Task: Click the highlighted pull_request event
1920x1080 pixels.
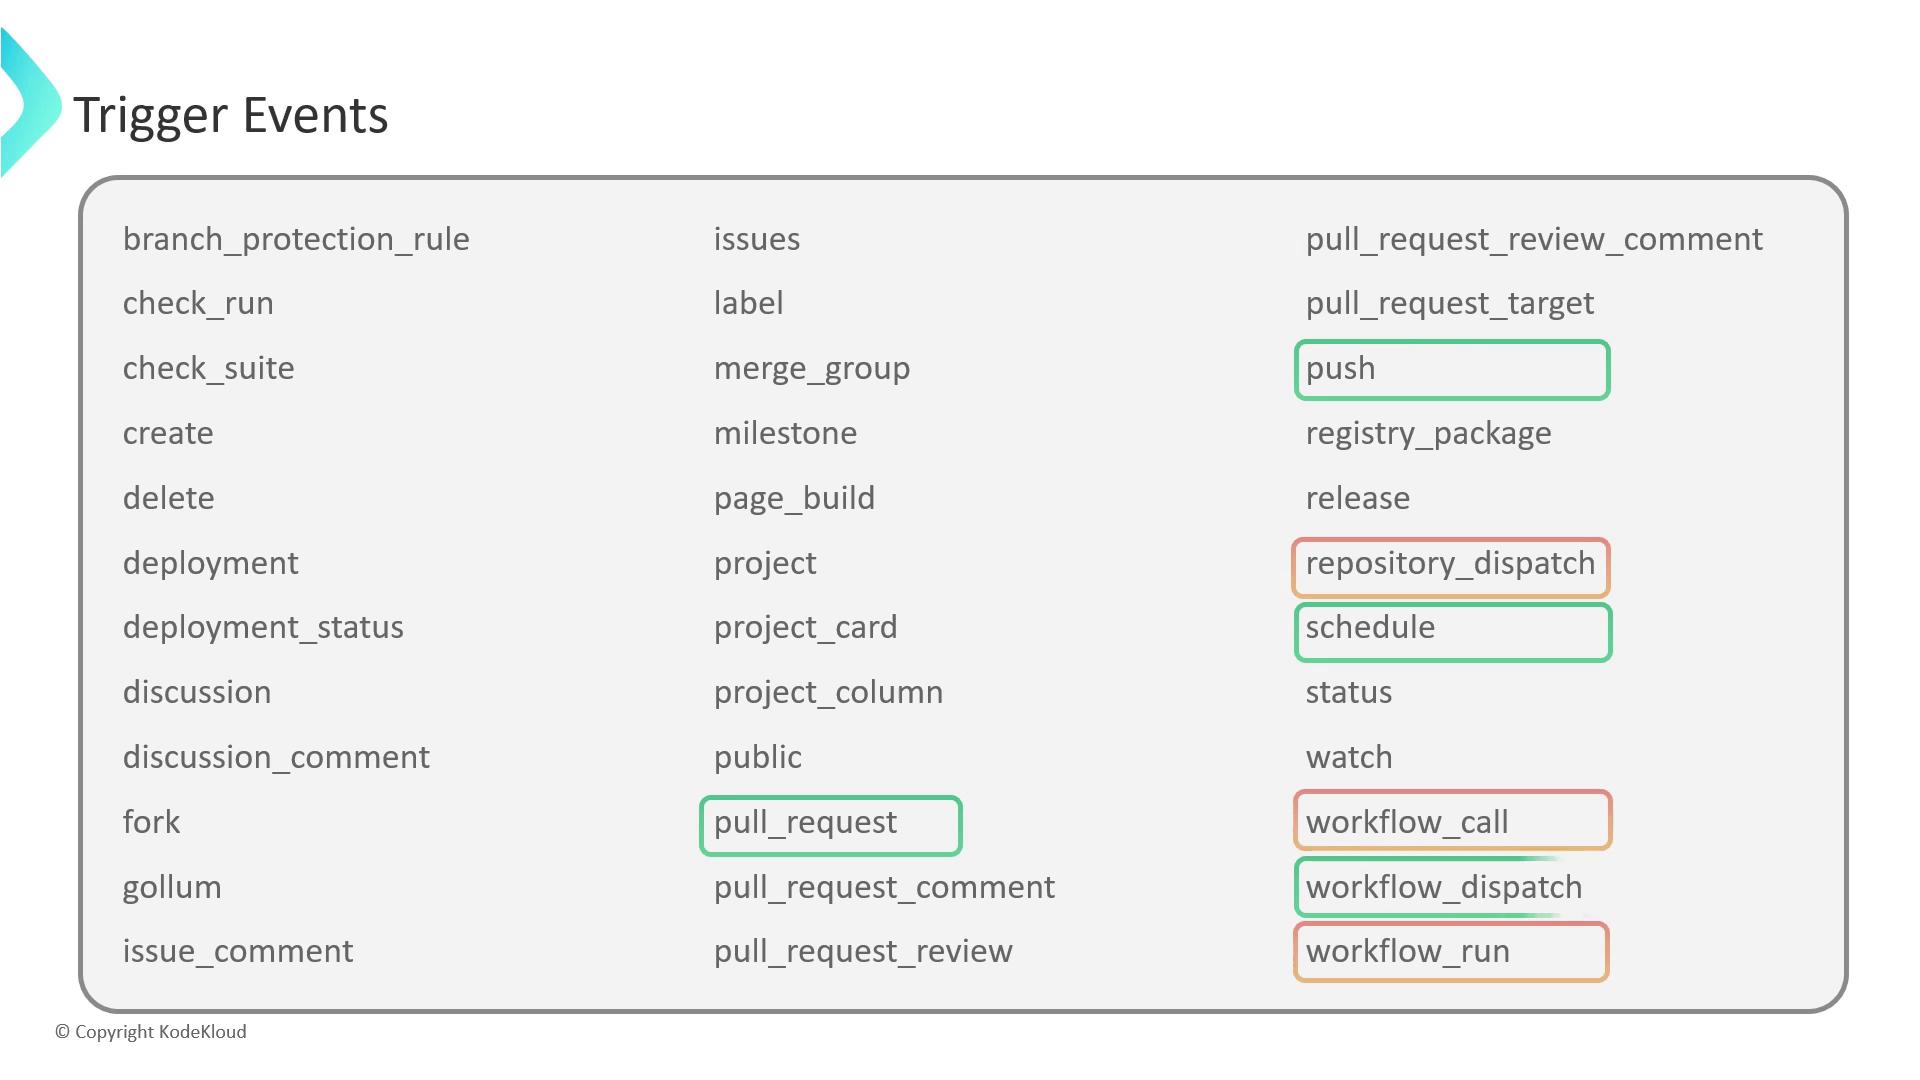Action: click(830, 825)
